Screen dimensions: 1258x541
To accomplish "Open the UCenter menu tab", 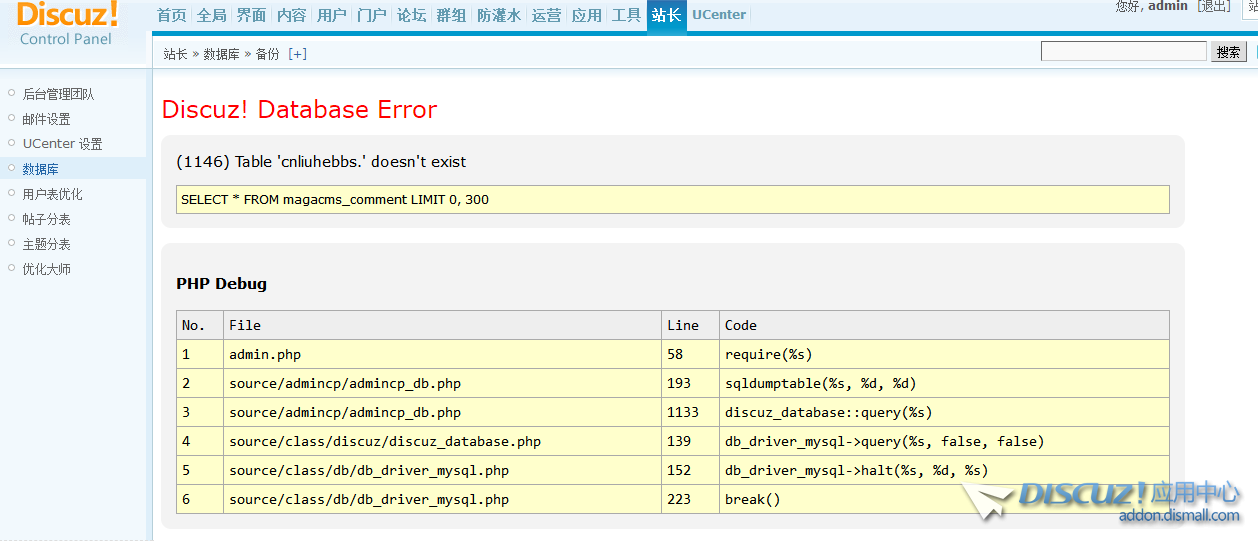I will coord(719,15).
